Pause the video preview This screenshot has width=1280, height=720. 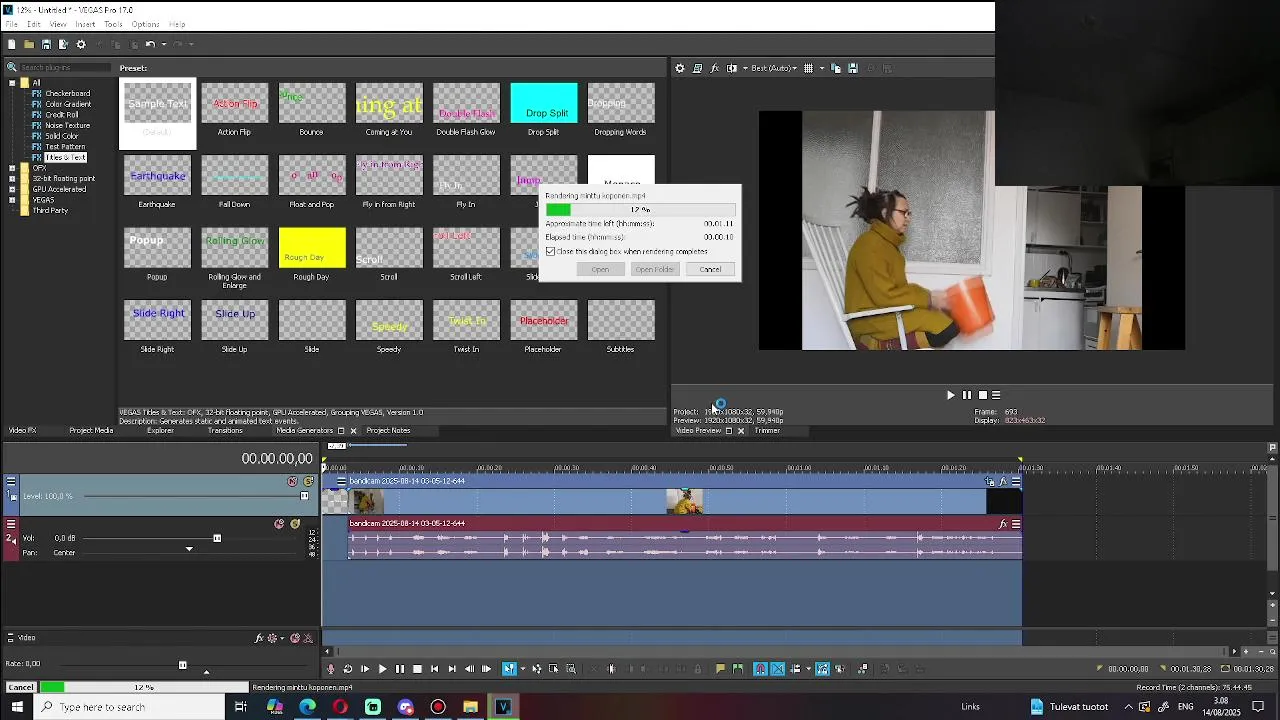[966, 396]
